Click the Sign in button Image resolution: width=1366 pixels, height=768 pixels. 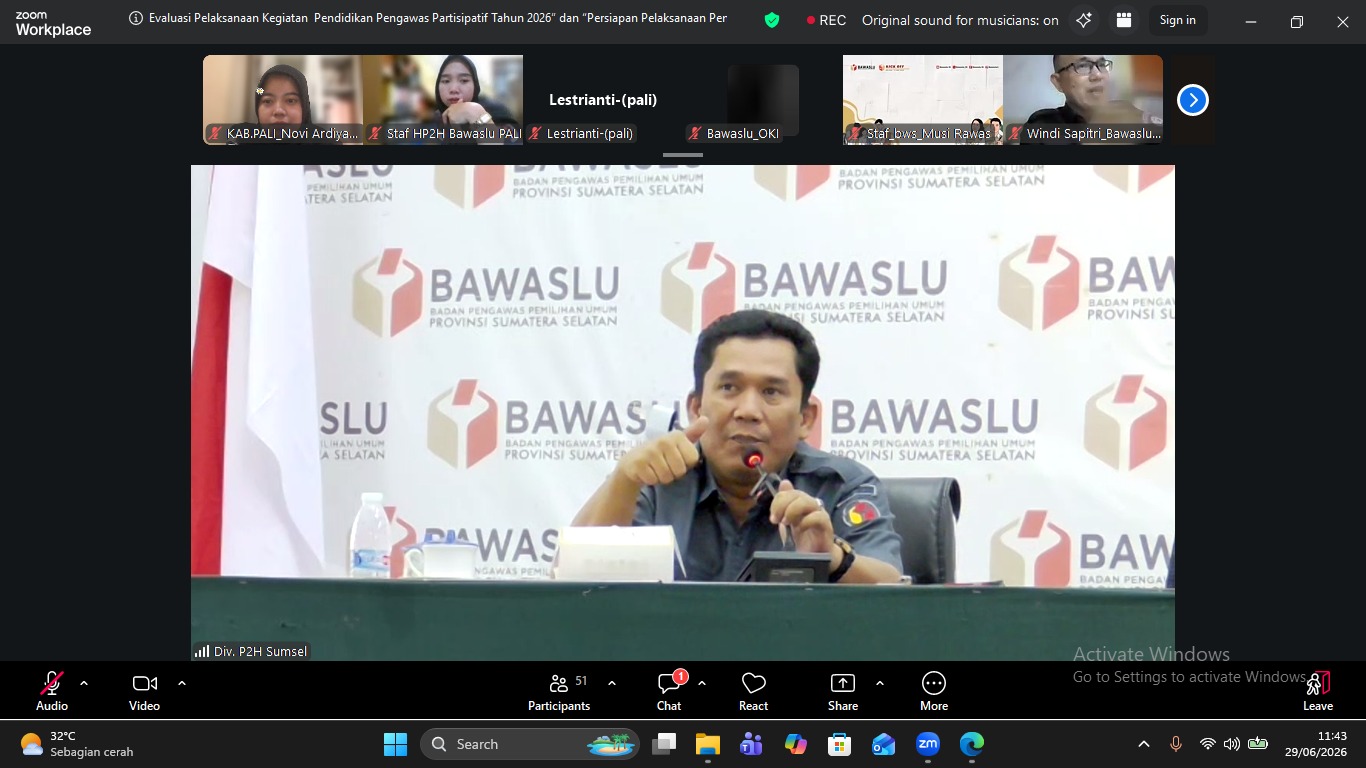point(1178,20)
